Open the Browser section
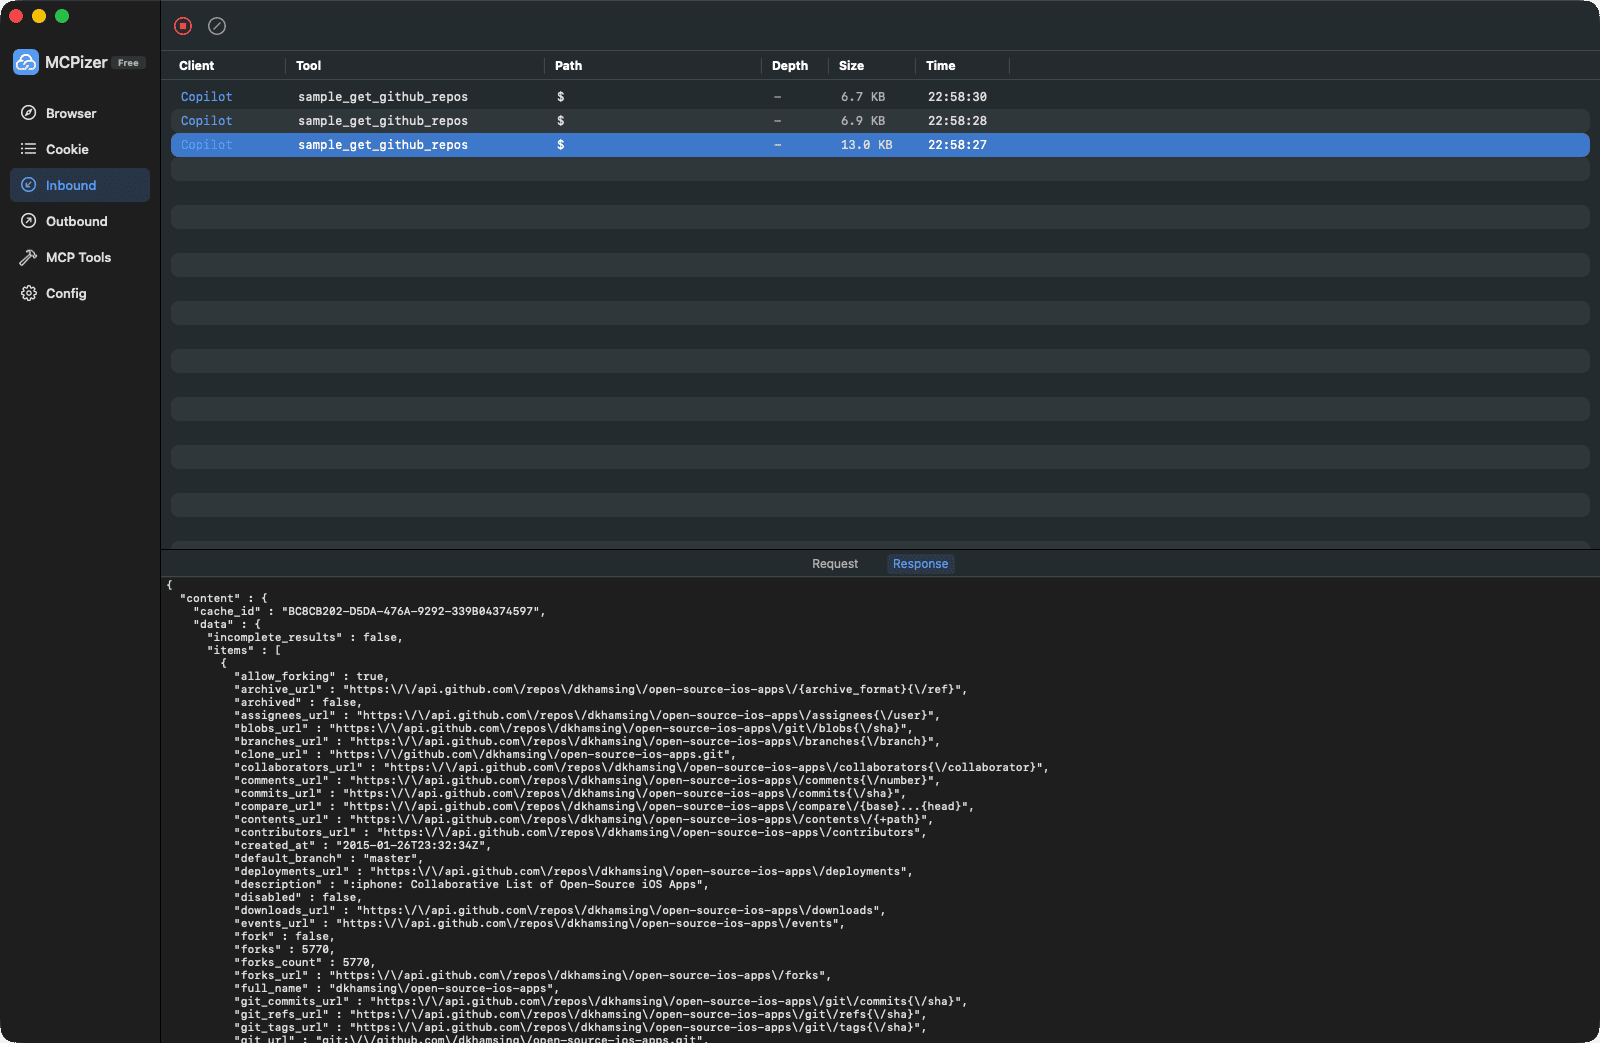The image size is (1600, 1043). click(x=80, y=113)
